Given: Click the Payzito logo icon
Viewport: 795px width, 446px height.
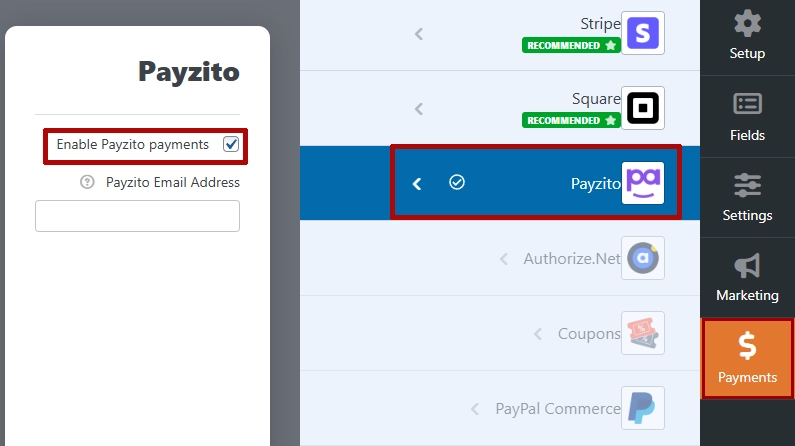Looking at the screenshot, I should (642, 183).
